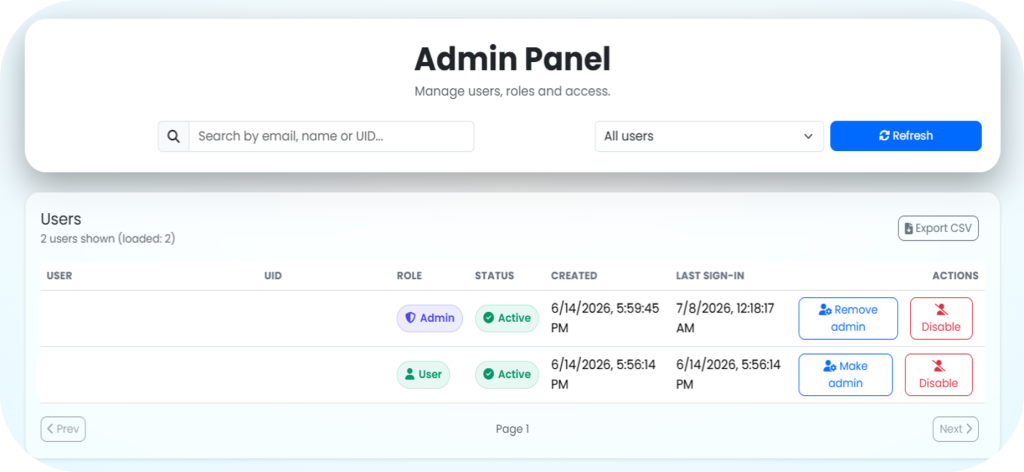
Task: Click Active status badge in Admin row
Action: pos(507,319)
